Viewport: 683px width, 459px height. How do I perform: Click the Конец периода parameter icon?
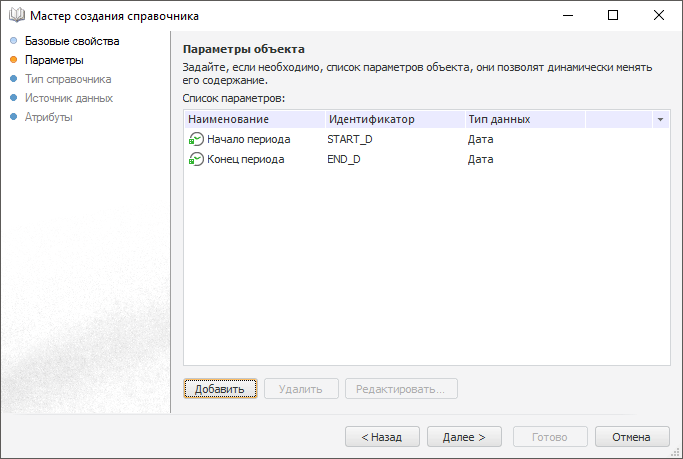196,159
